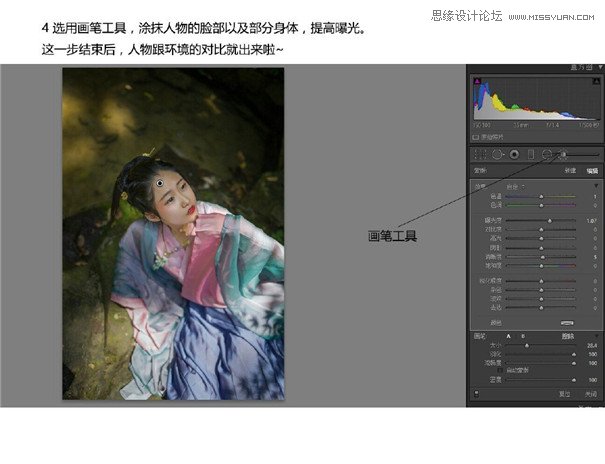605x464 pixels.
Task: Click the 曝光度 exposure slider handle
Action: point(549,221)
